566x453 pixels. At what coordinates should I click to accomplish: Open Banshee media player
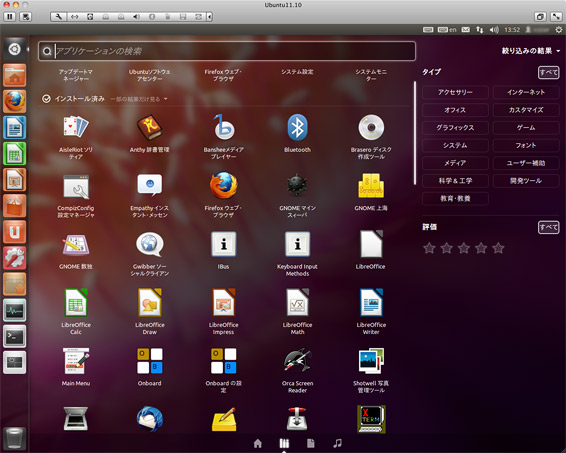click(223, 127)
